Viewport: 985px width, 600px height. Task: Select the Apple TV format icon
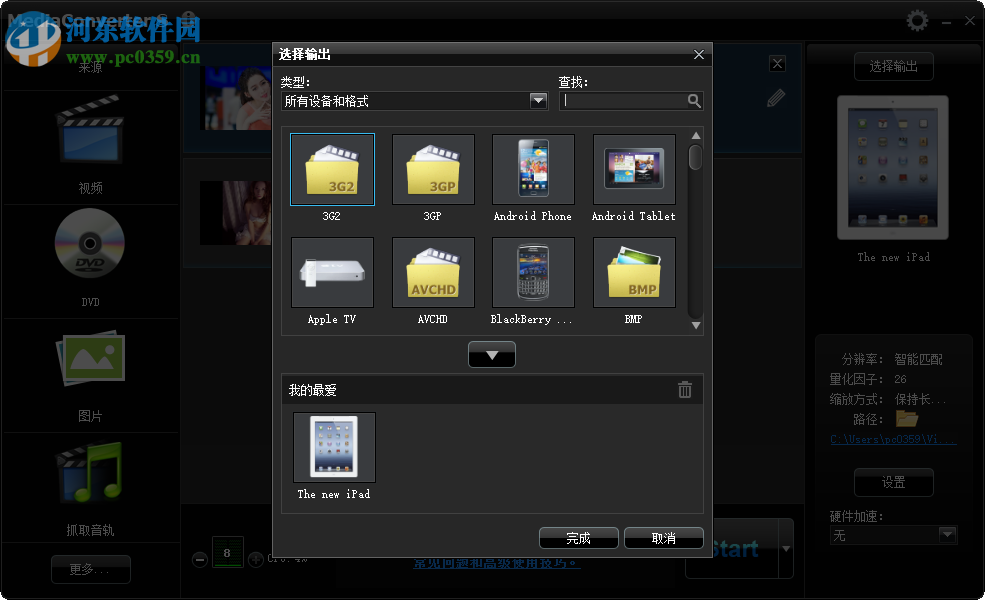click(332, 272)
